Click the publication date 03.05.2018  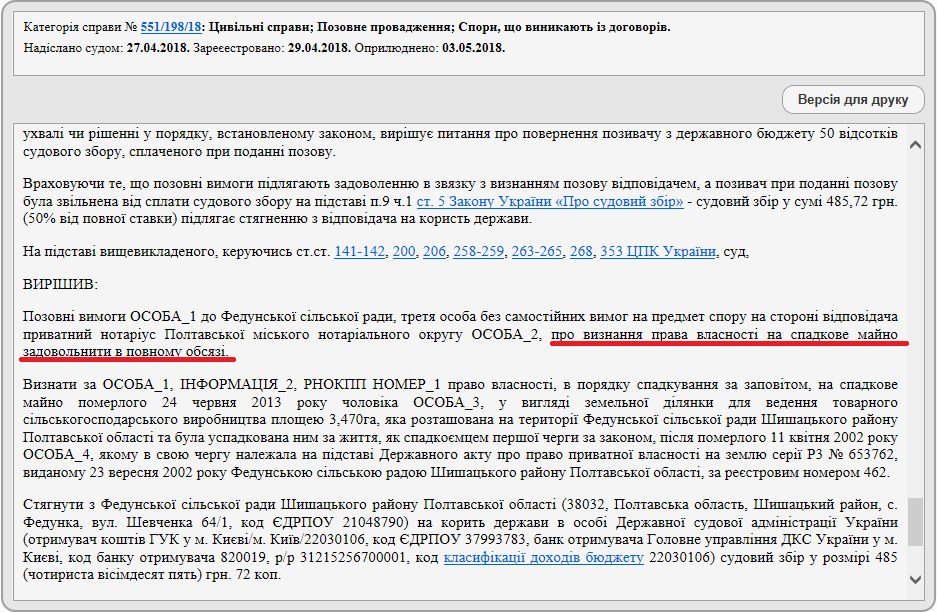click(x=473, y=48)
